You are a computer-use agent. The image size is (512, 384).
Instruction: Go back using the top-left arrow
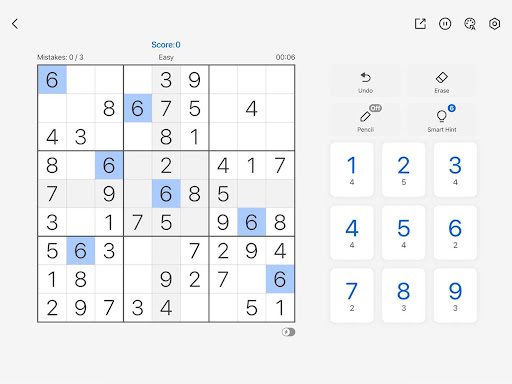(x=15, y=24)
